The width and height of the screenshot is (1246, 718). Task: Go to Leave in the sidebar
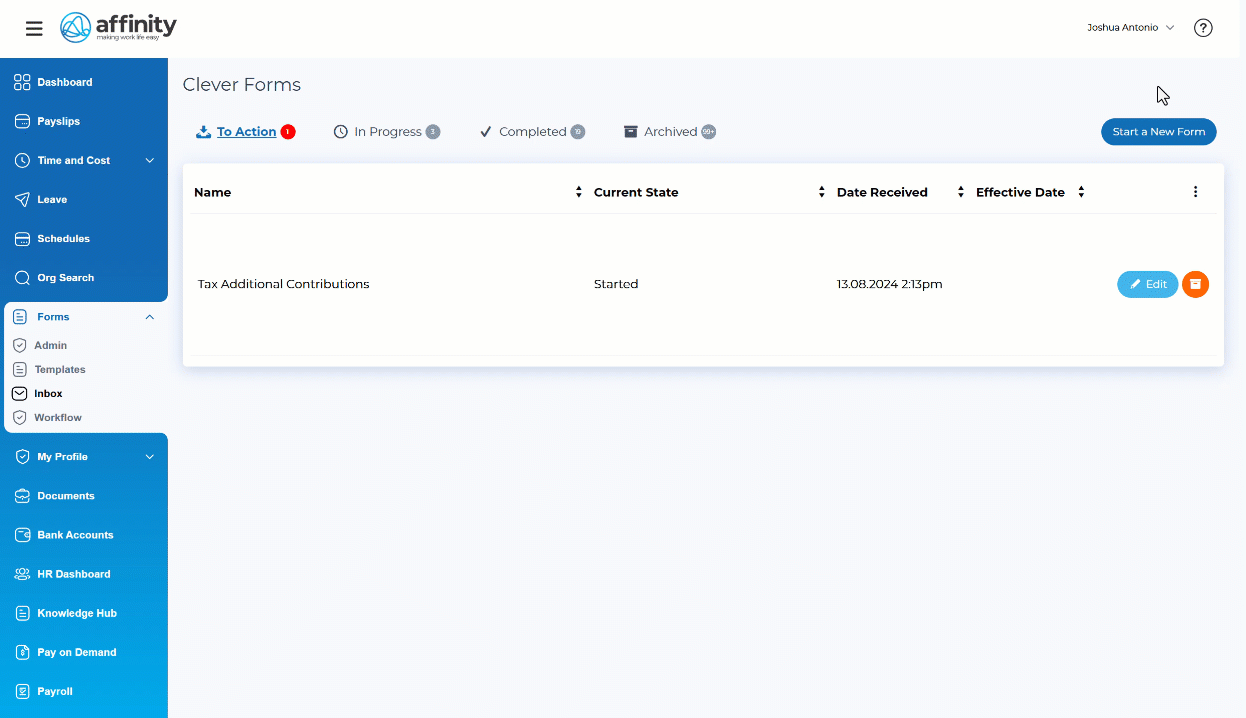[x=52, y=199]
